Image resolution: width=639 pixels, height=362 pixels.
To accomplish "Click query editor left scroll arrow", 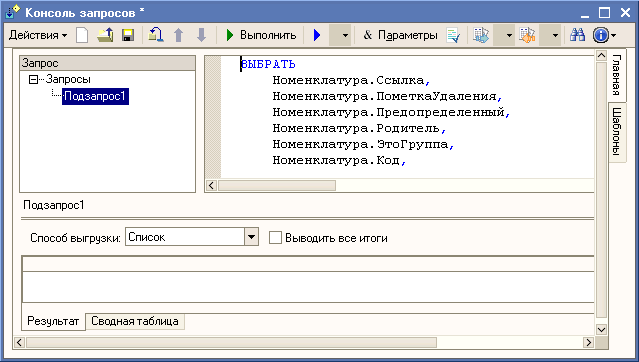I will coord(211,185).
